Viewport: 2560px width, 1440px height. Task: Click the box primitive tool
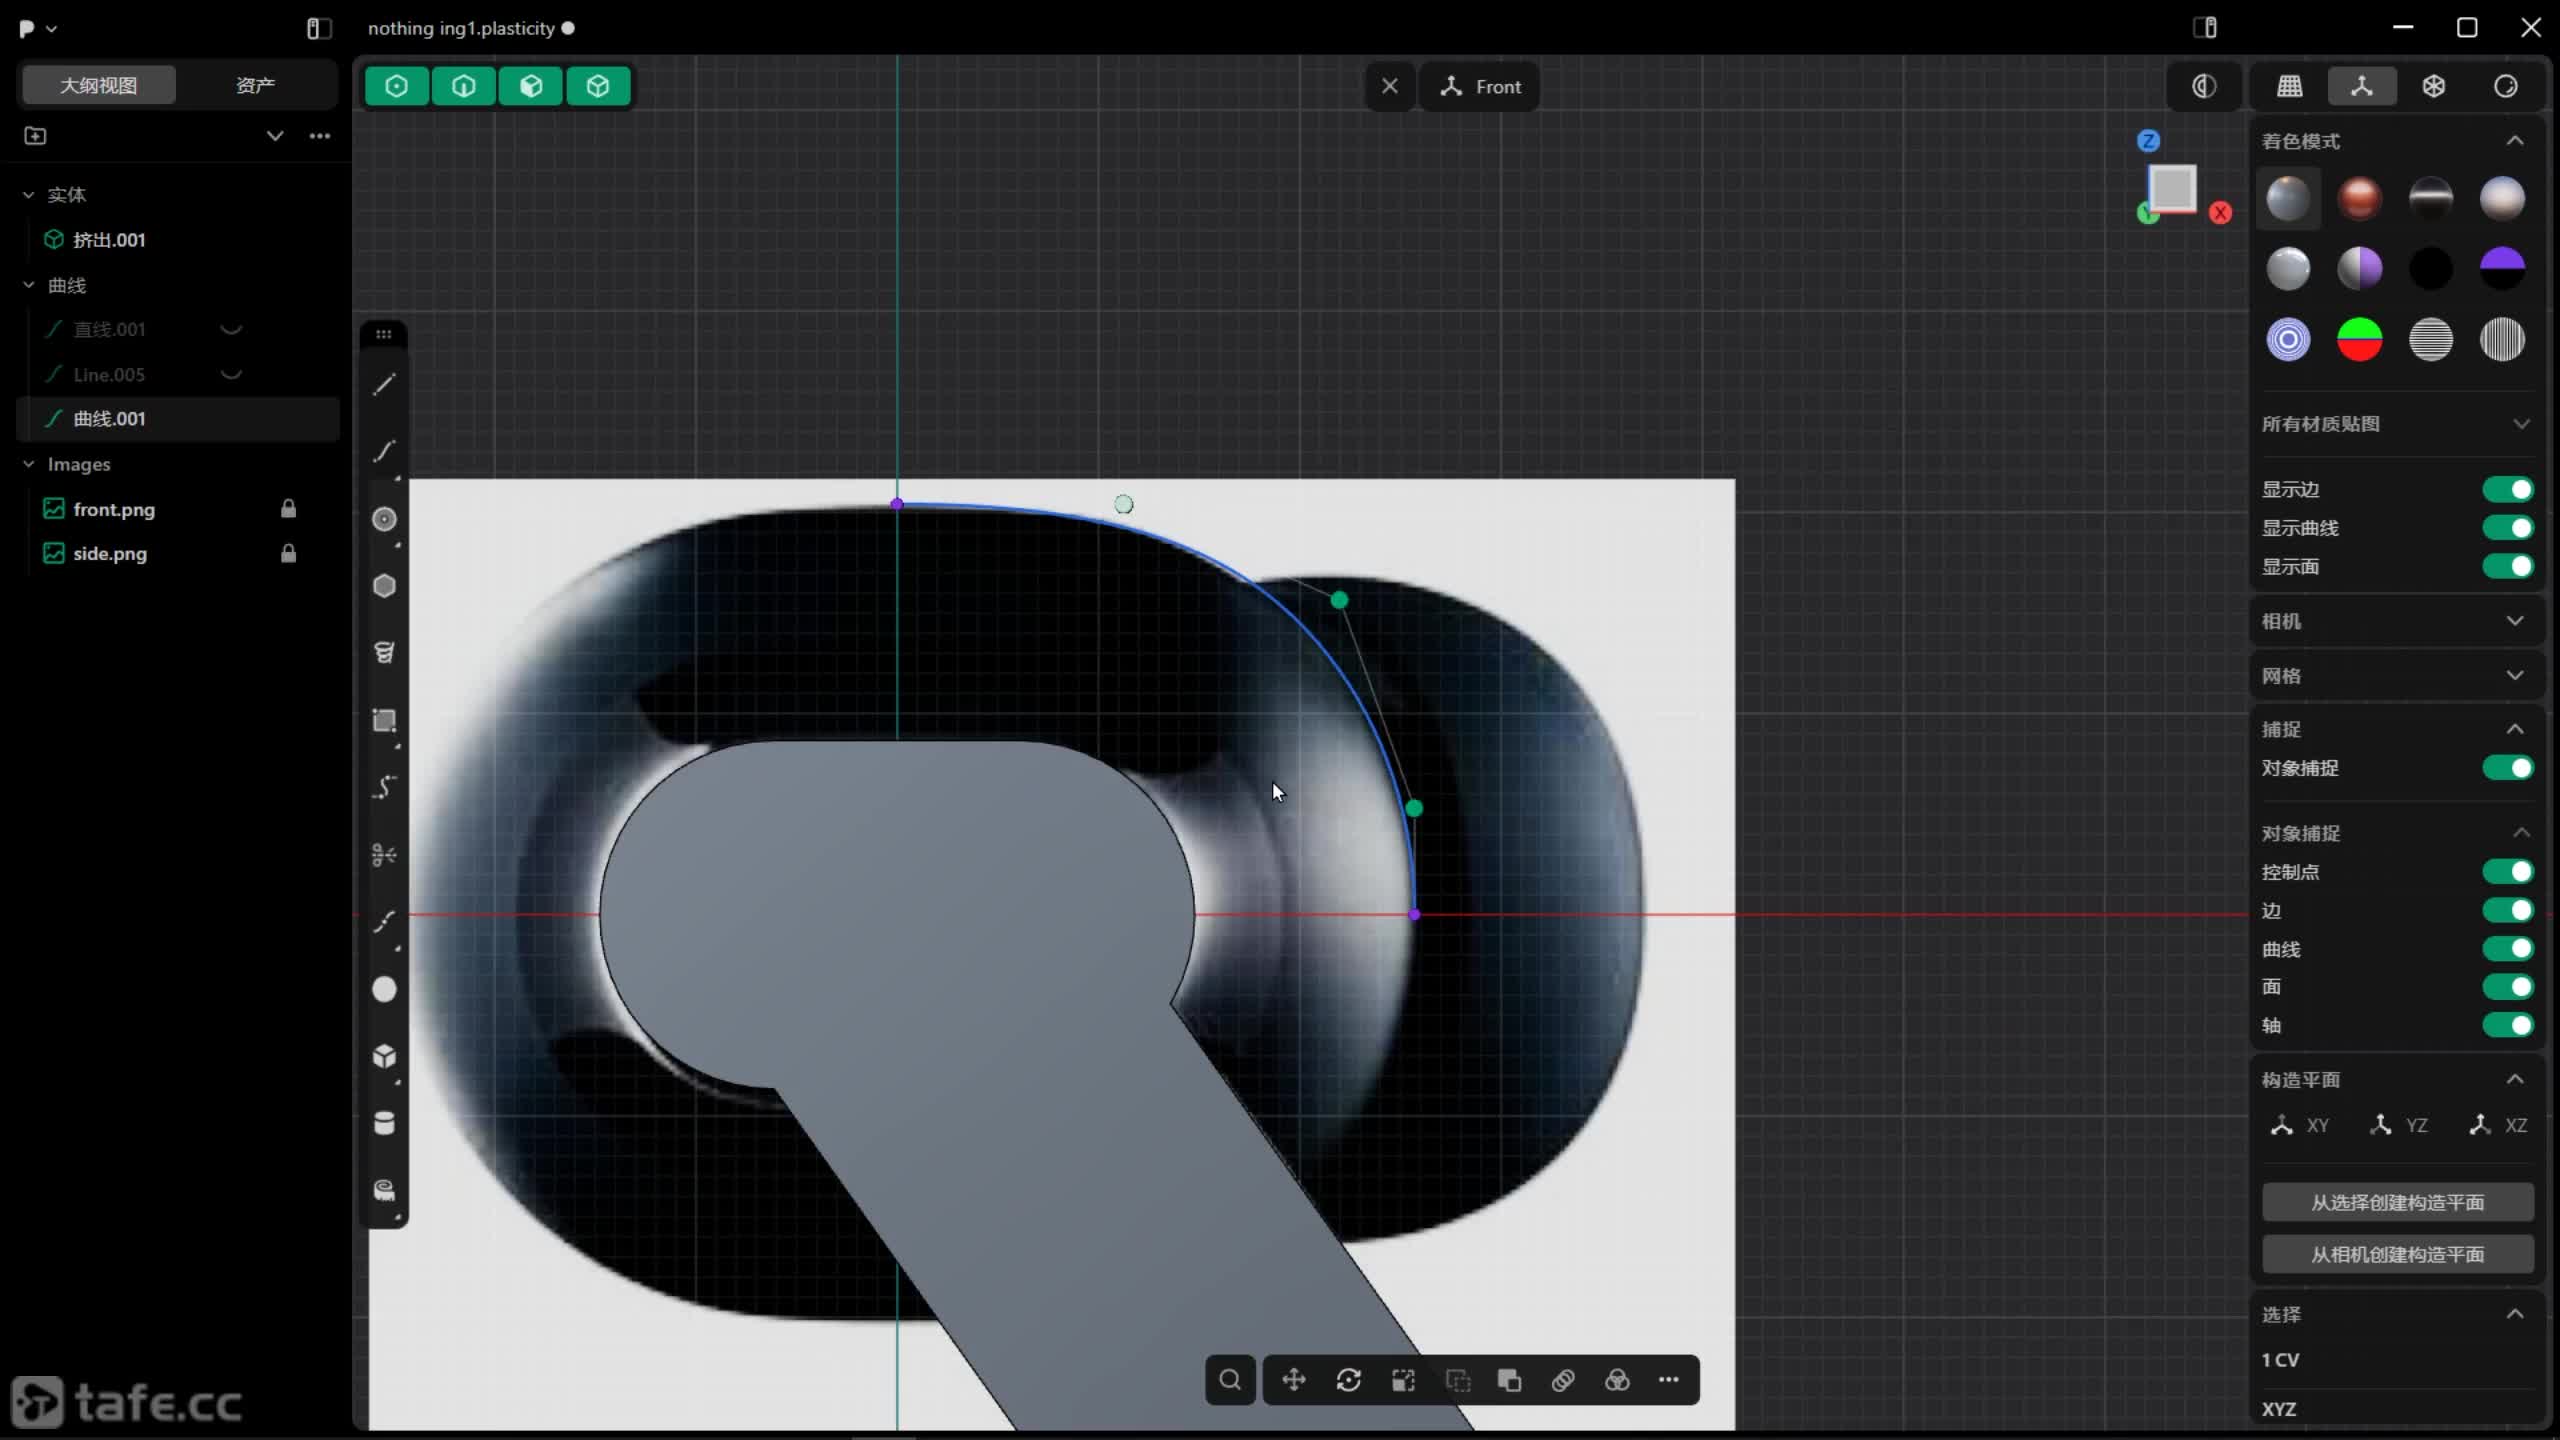(384, 1056)
